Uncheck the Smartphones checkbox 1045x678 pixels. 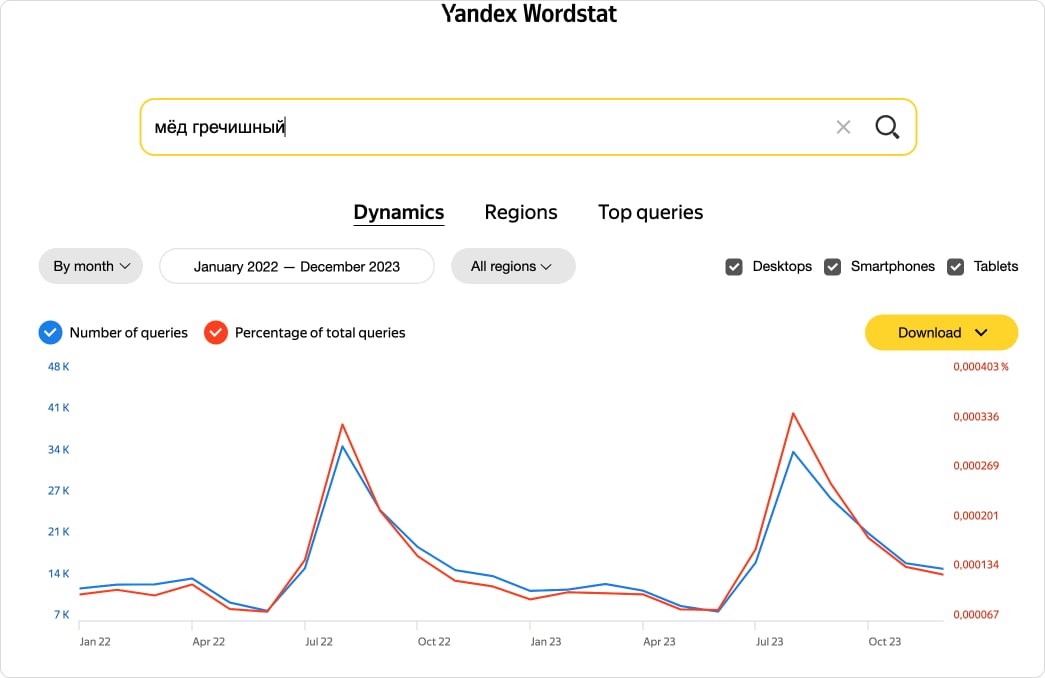(832, 267)
